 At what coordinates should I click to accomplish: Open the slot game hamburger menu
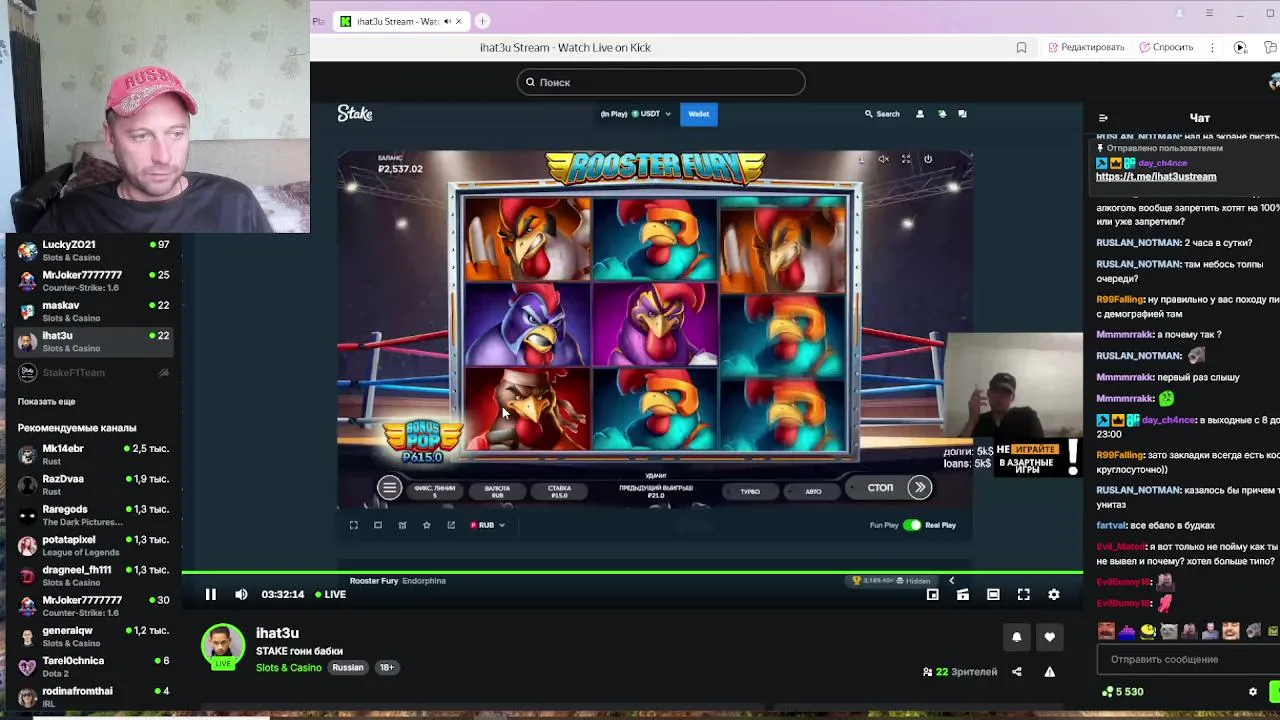click(x=389, y=488)
